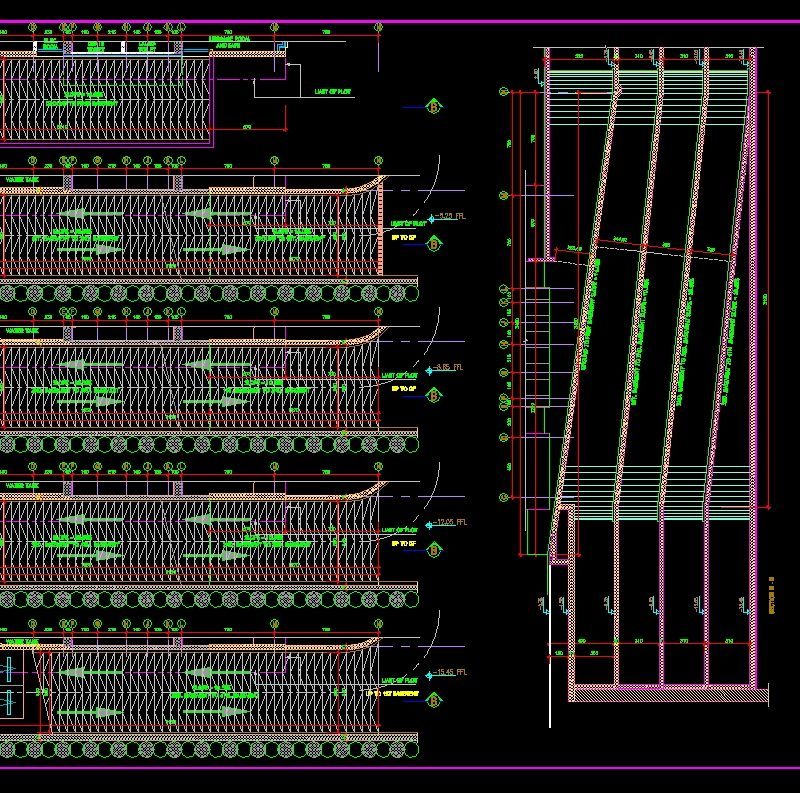The image size is (800, 793).
Task: Click the lowest section marker B symbol
Action: click(433, 702)
